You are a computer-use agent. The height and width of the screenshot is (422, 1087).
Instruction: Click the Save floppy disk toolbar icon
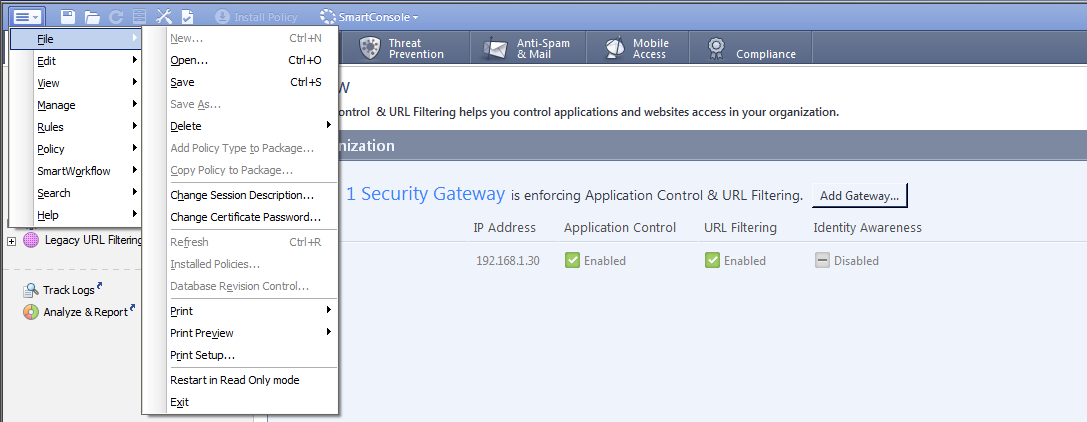(x=67, y=17)
